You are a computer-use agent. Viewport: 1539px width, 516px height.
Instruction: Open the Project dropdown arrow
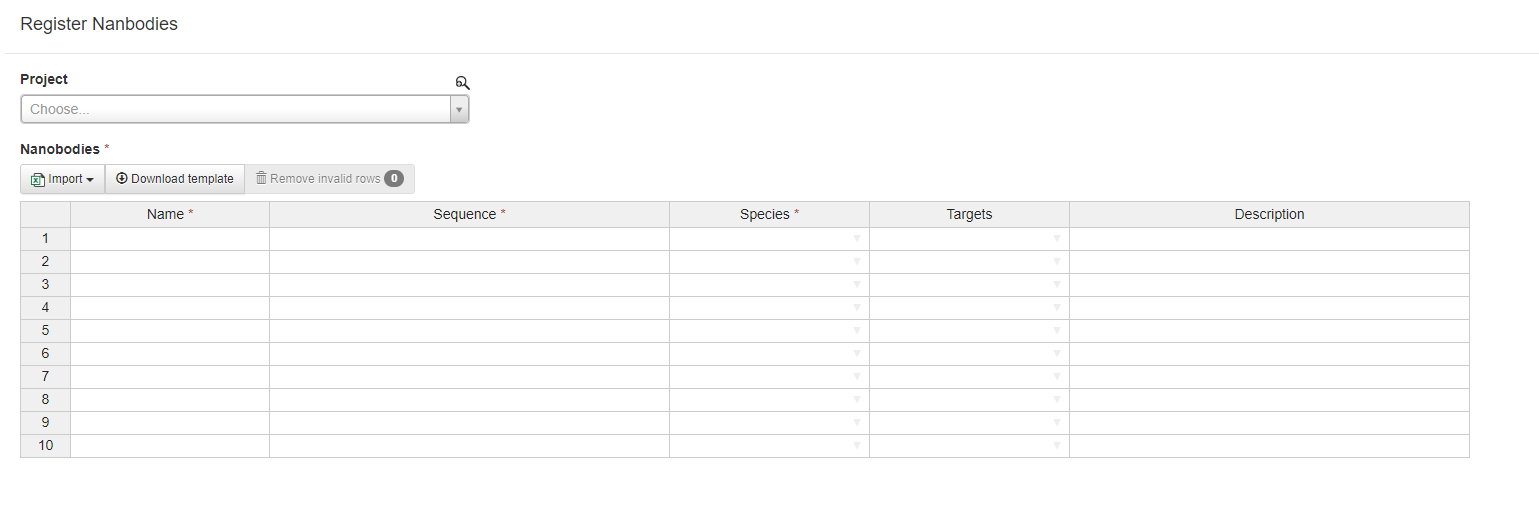459,110
